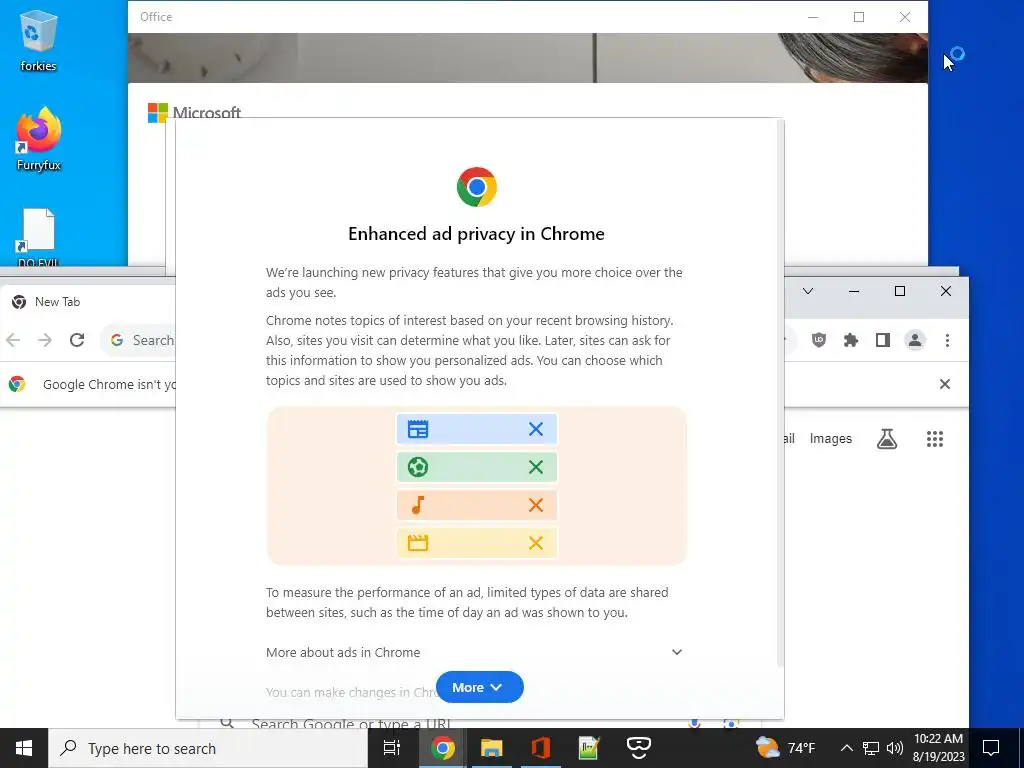Image resolution: width=1024 pixels, height=768 pixels.
Task: Open the Images link on Google page
Action: click(831, 439)
